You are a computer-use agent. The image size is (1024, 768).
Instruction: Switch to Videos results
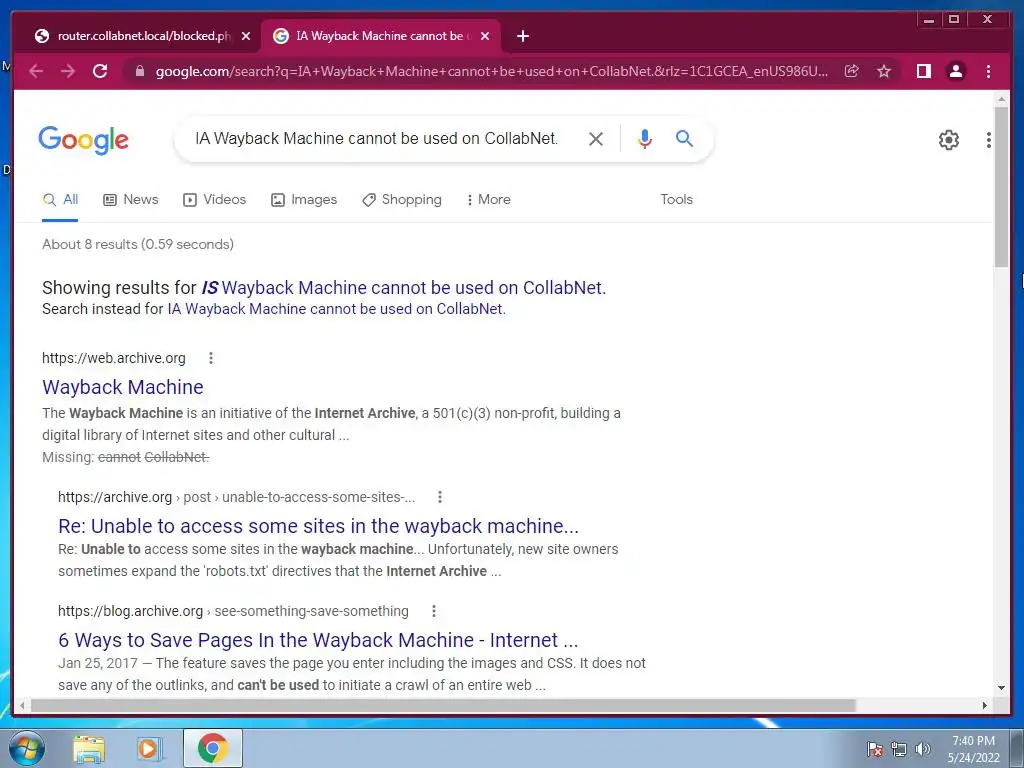[214, 200]
